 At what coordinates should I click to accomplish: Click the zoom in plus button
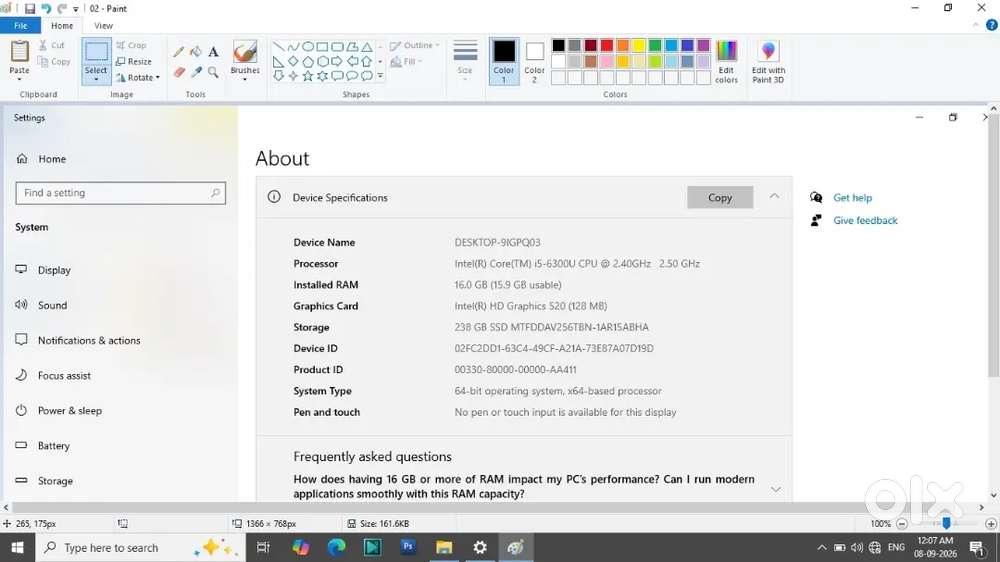pos(991,524)
